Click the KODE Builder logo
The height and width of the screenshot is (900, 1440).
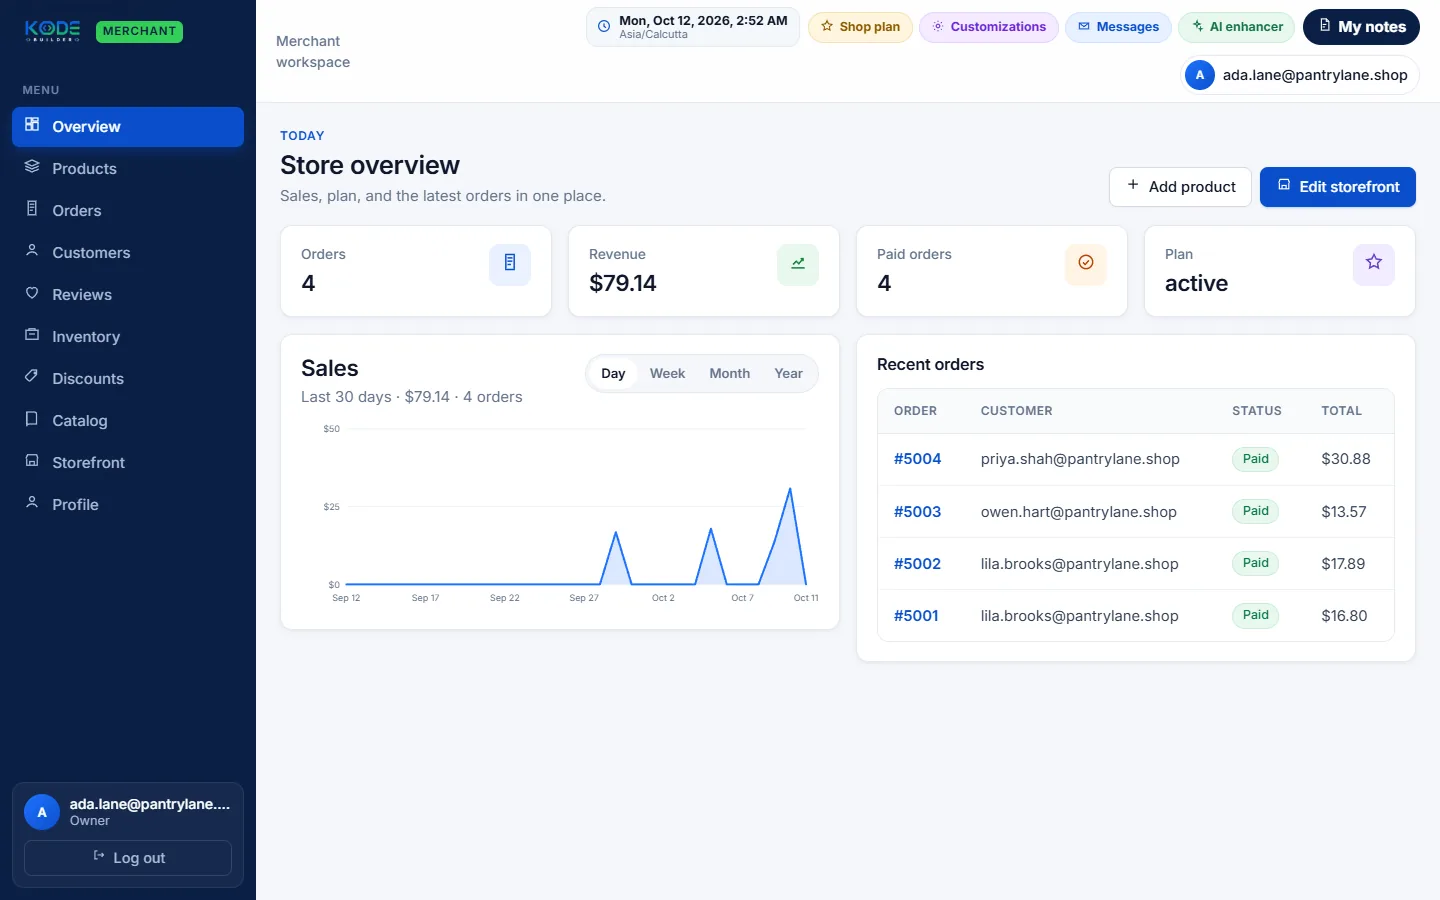coord(53,31)
